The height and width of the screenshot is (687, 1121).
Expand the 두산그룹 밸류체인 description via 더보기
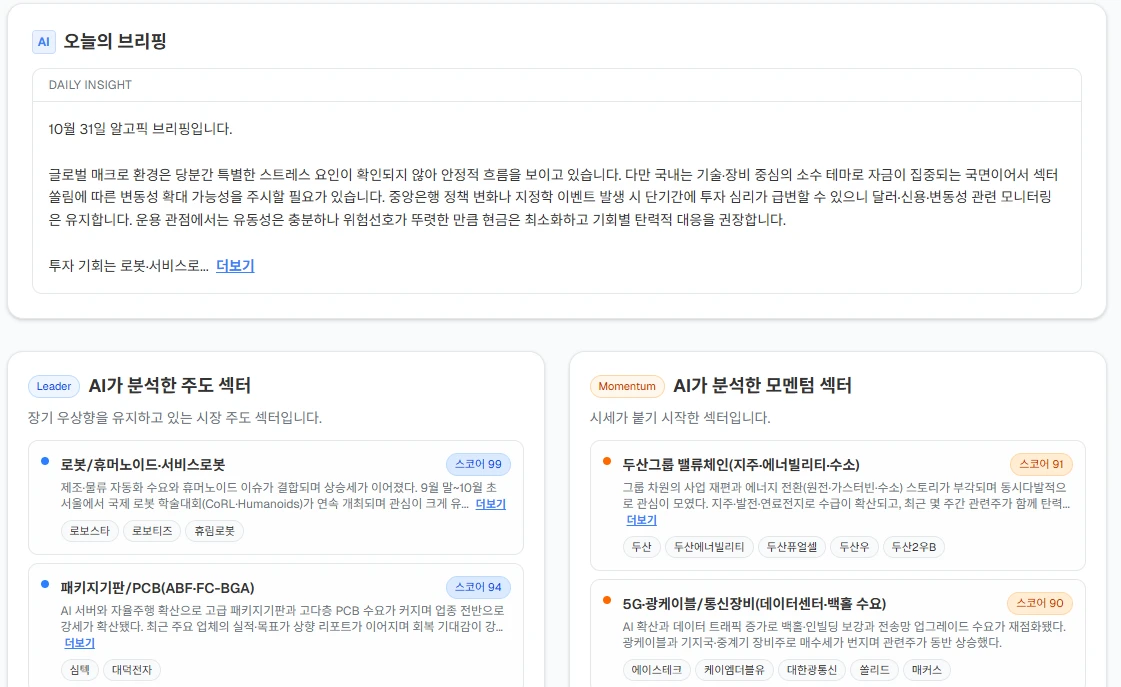point(641,520)
